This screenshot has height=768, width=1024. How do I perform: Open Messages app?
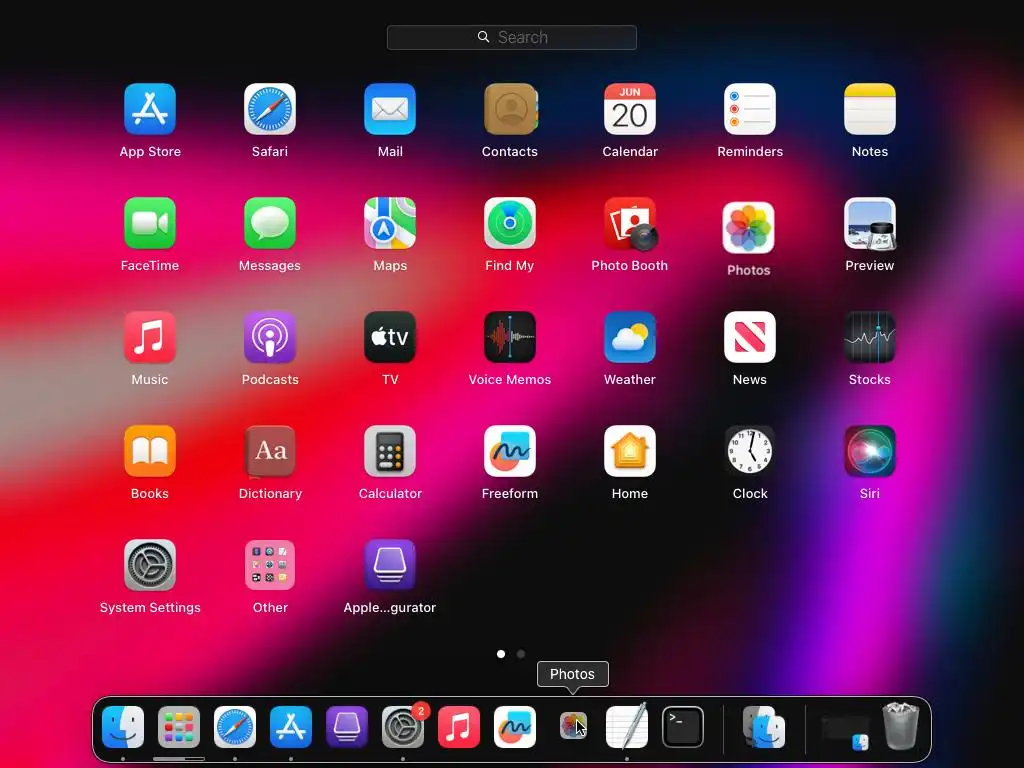tap(270, 223)
